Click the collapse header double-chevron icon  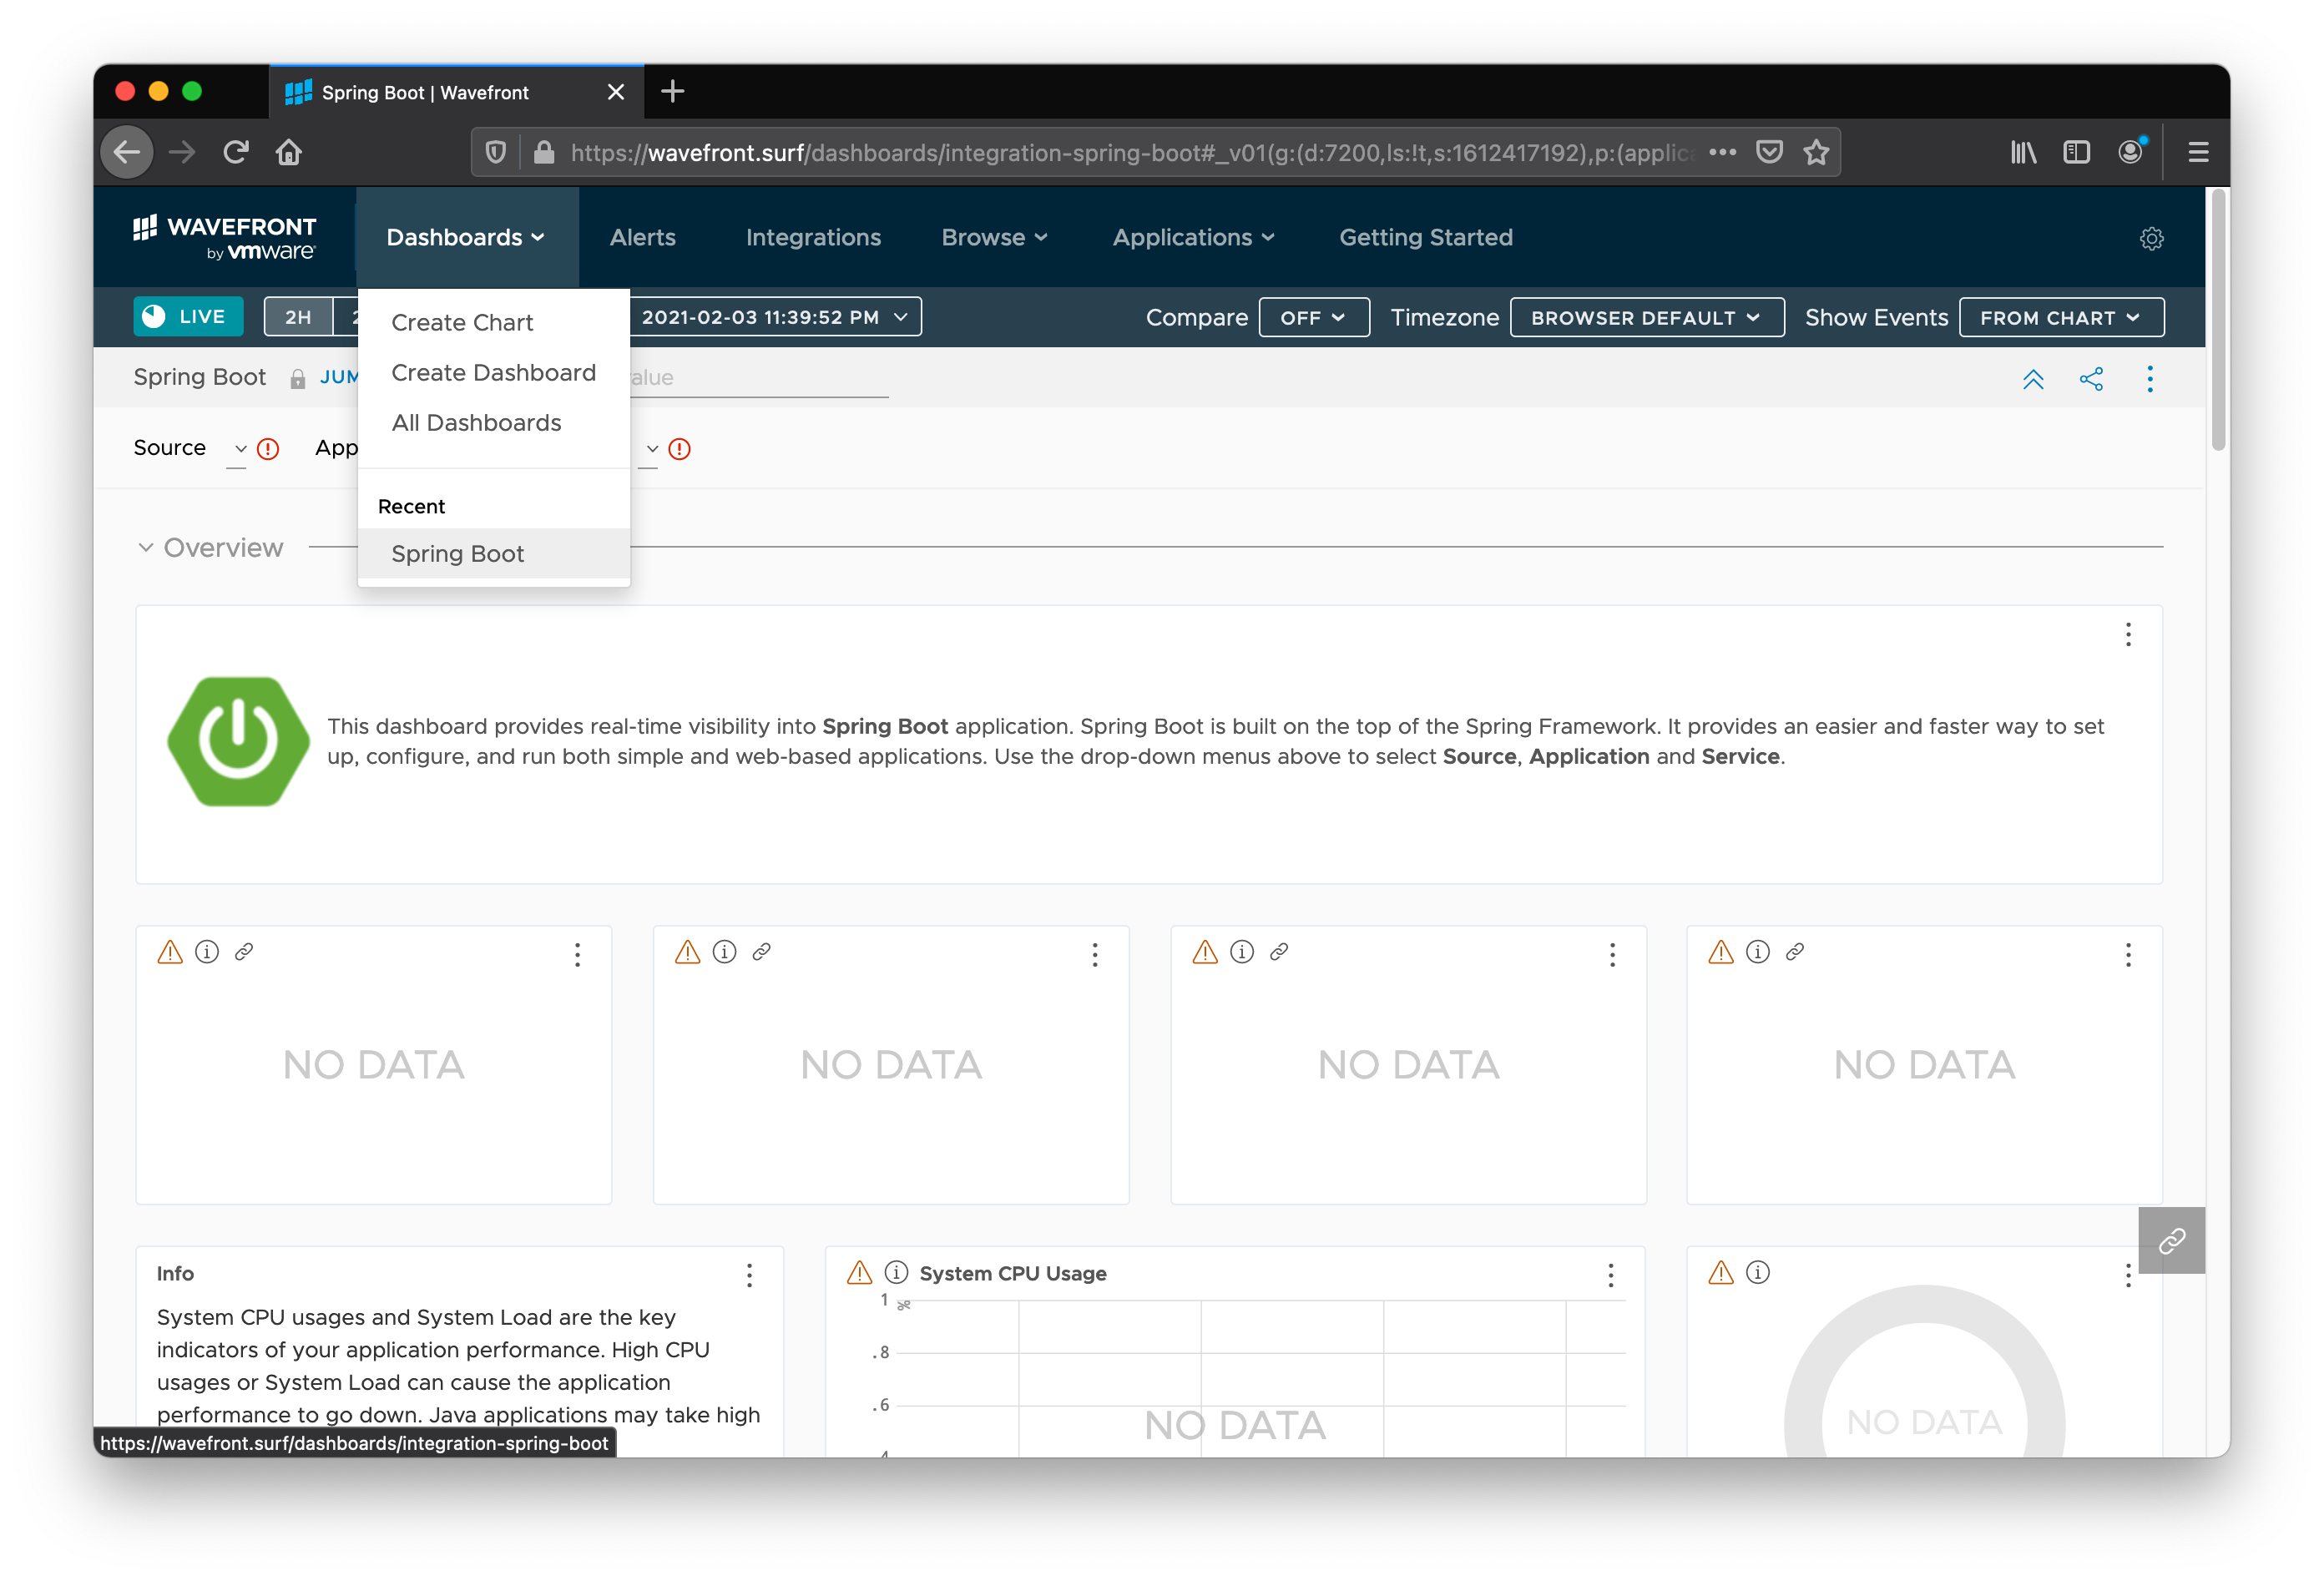(2033, 379)
